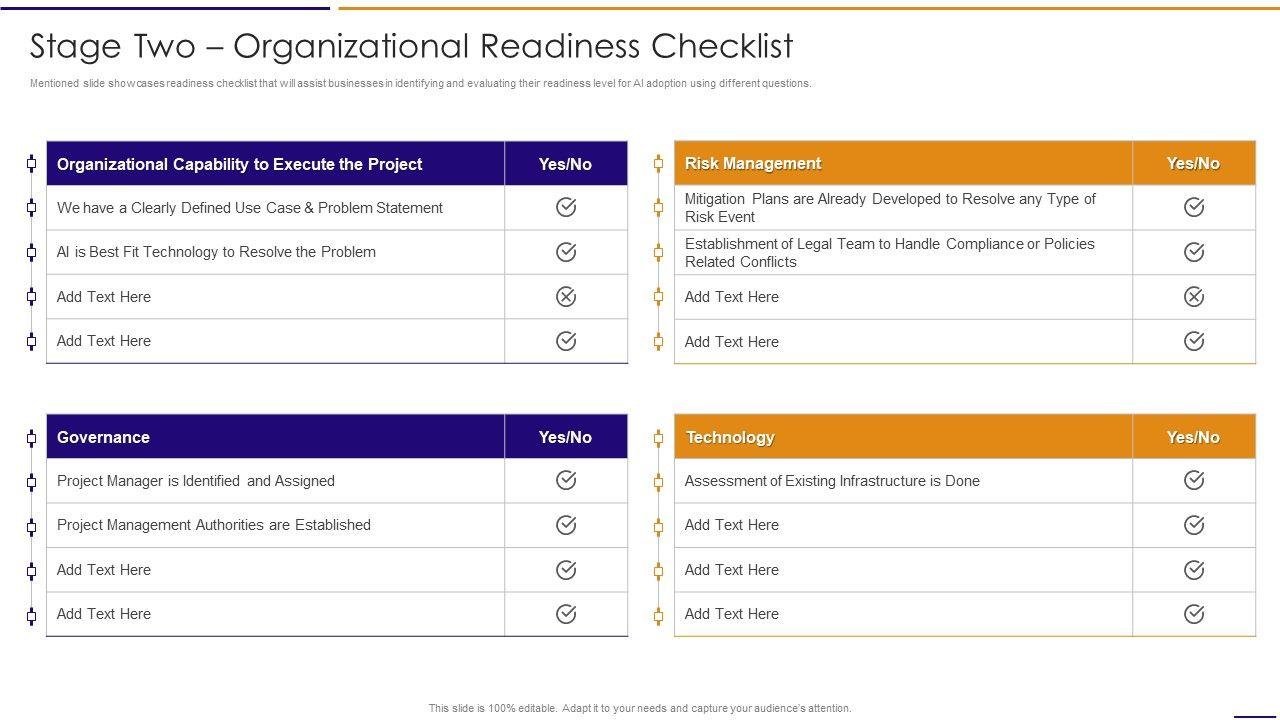This screenshot has height=720, width=1280.
Task: Click the slide title Stage Two Organizational Readiness Checklist
Action: (x=411, y=46)
